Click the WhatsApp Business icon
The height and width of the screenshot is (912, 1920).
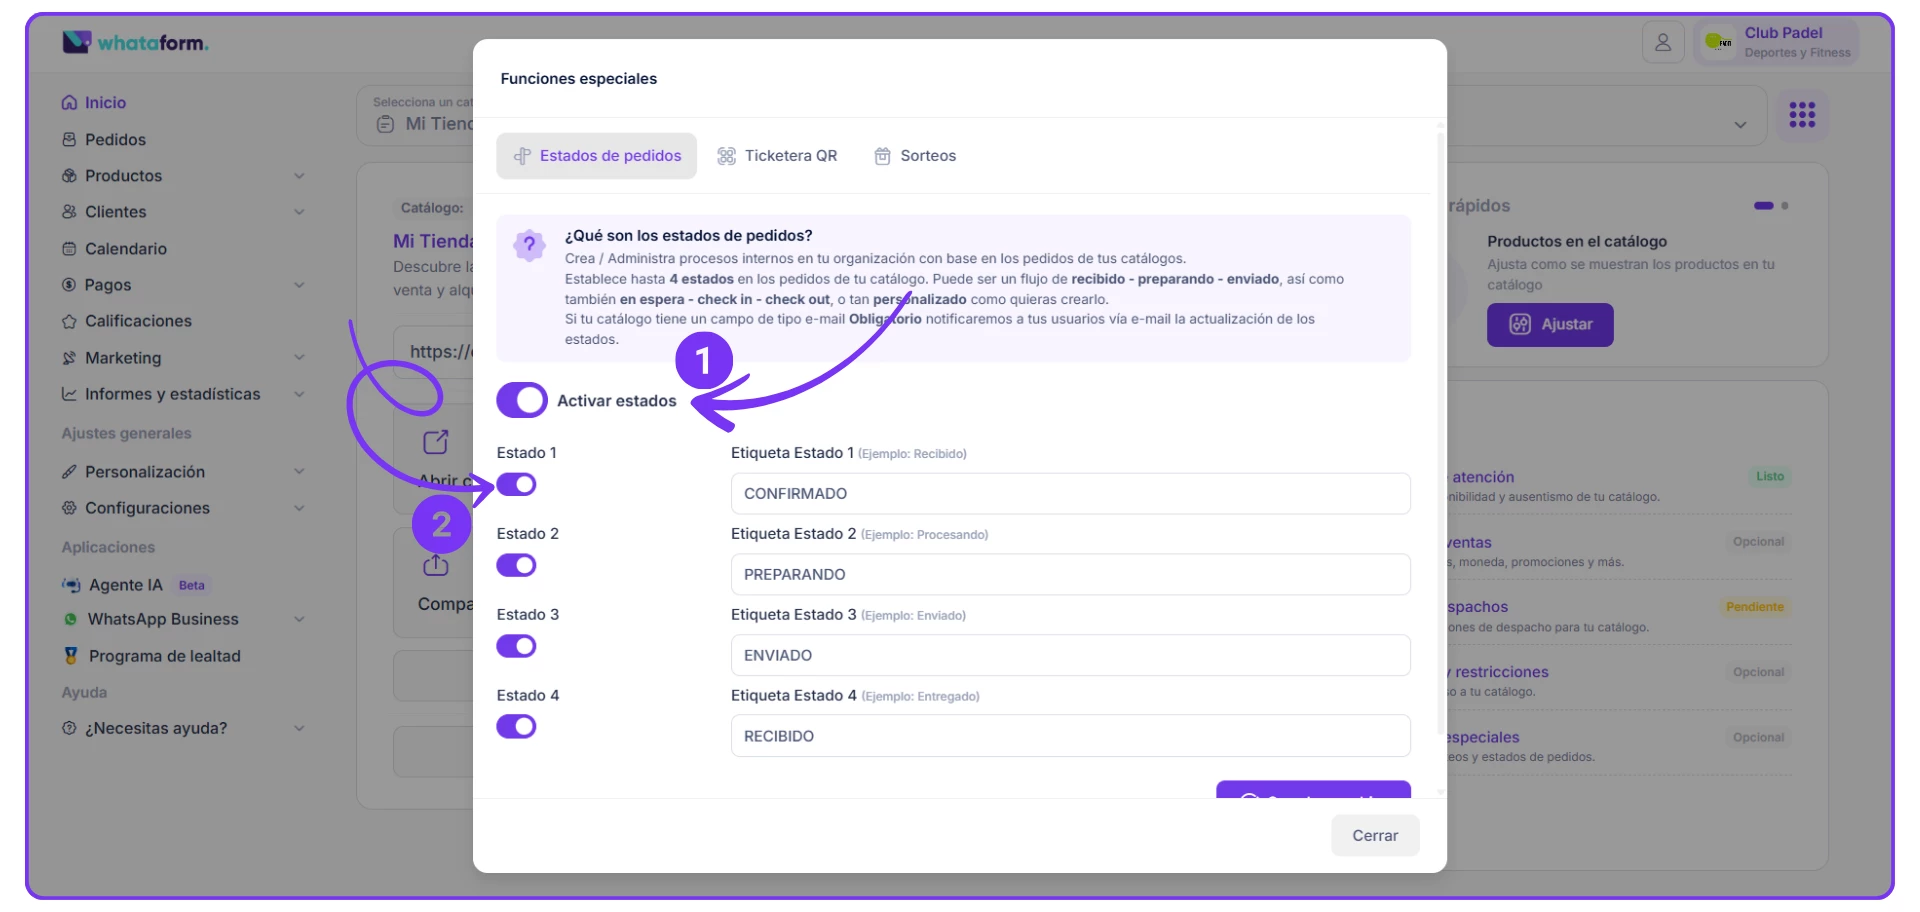coord(70,620)
